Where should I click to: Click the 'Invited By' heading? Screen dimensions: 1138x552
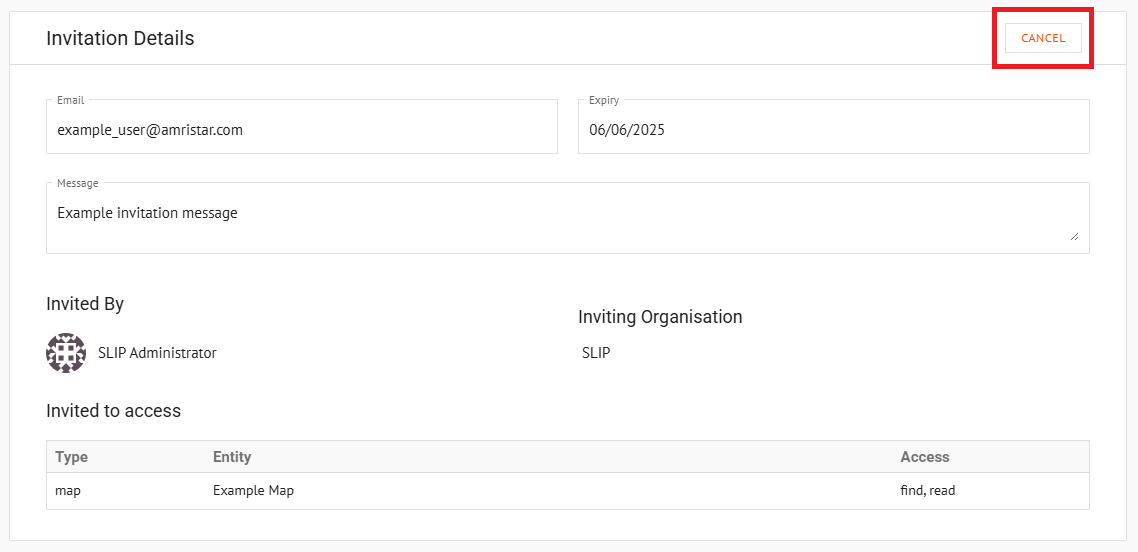[85, 304]
